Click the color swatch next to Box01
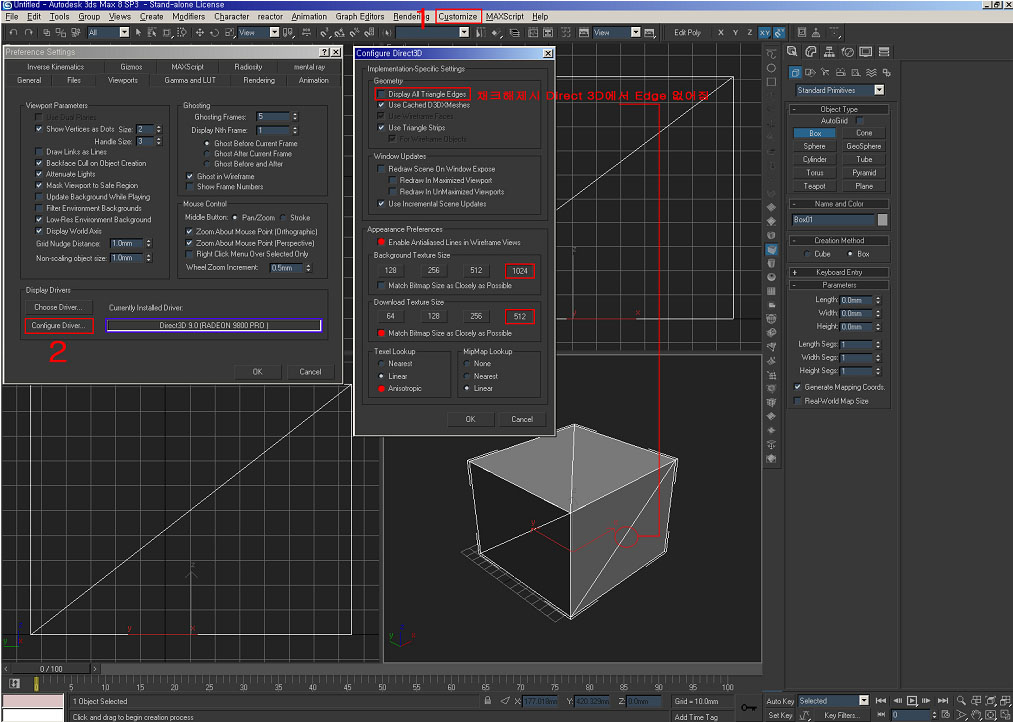1013x722 pixels. [x=883, y=218]
